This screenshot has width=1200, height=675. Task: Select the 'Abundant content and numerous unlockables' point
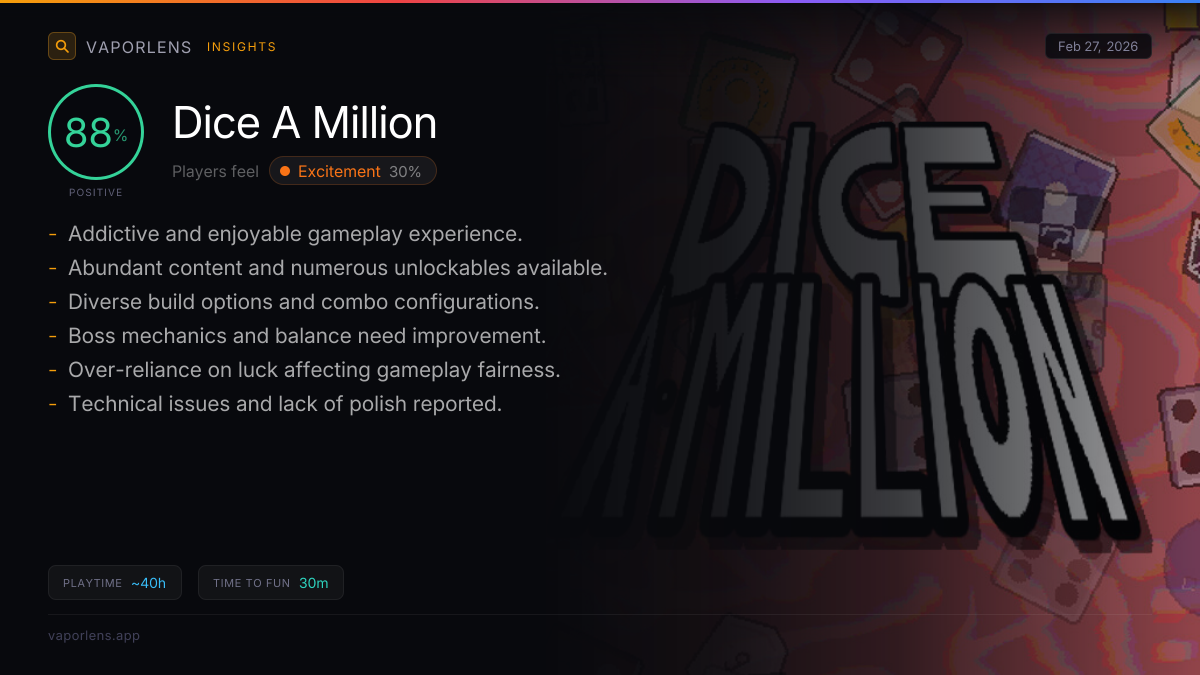(x=337, y=268)
